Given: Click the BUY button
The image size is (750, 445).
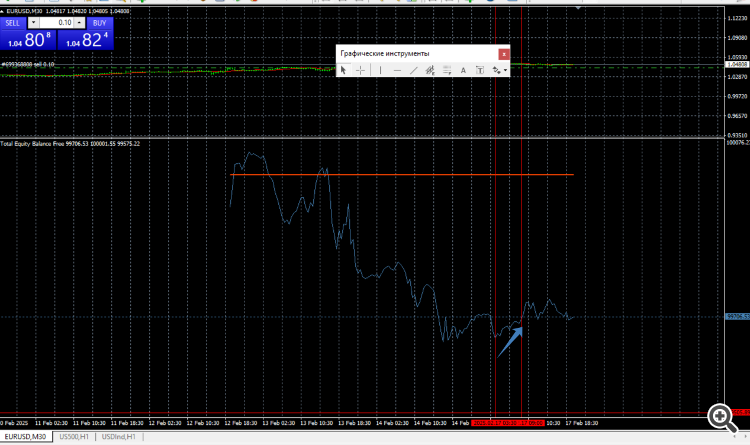Looking at the screenshot, I should pyautogui.click(x=99, y=23).
